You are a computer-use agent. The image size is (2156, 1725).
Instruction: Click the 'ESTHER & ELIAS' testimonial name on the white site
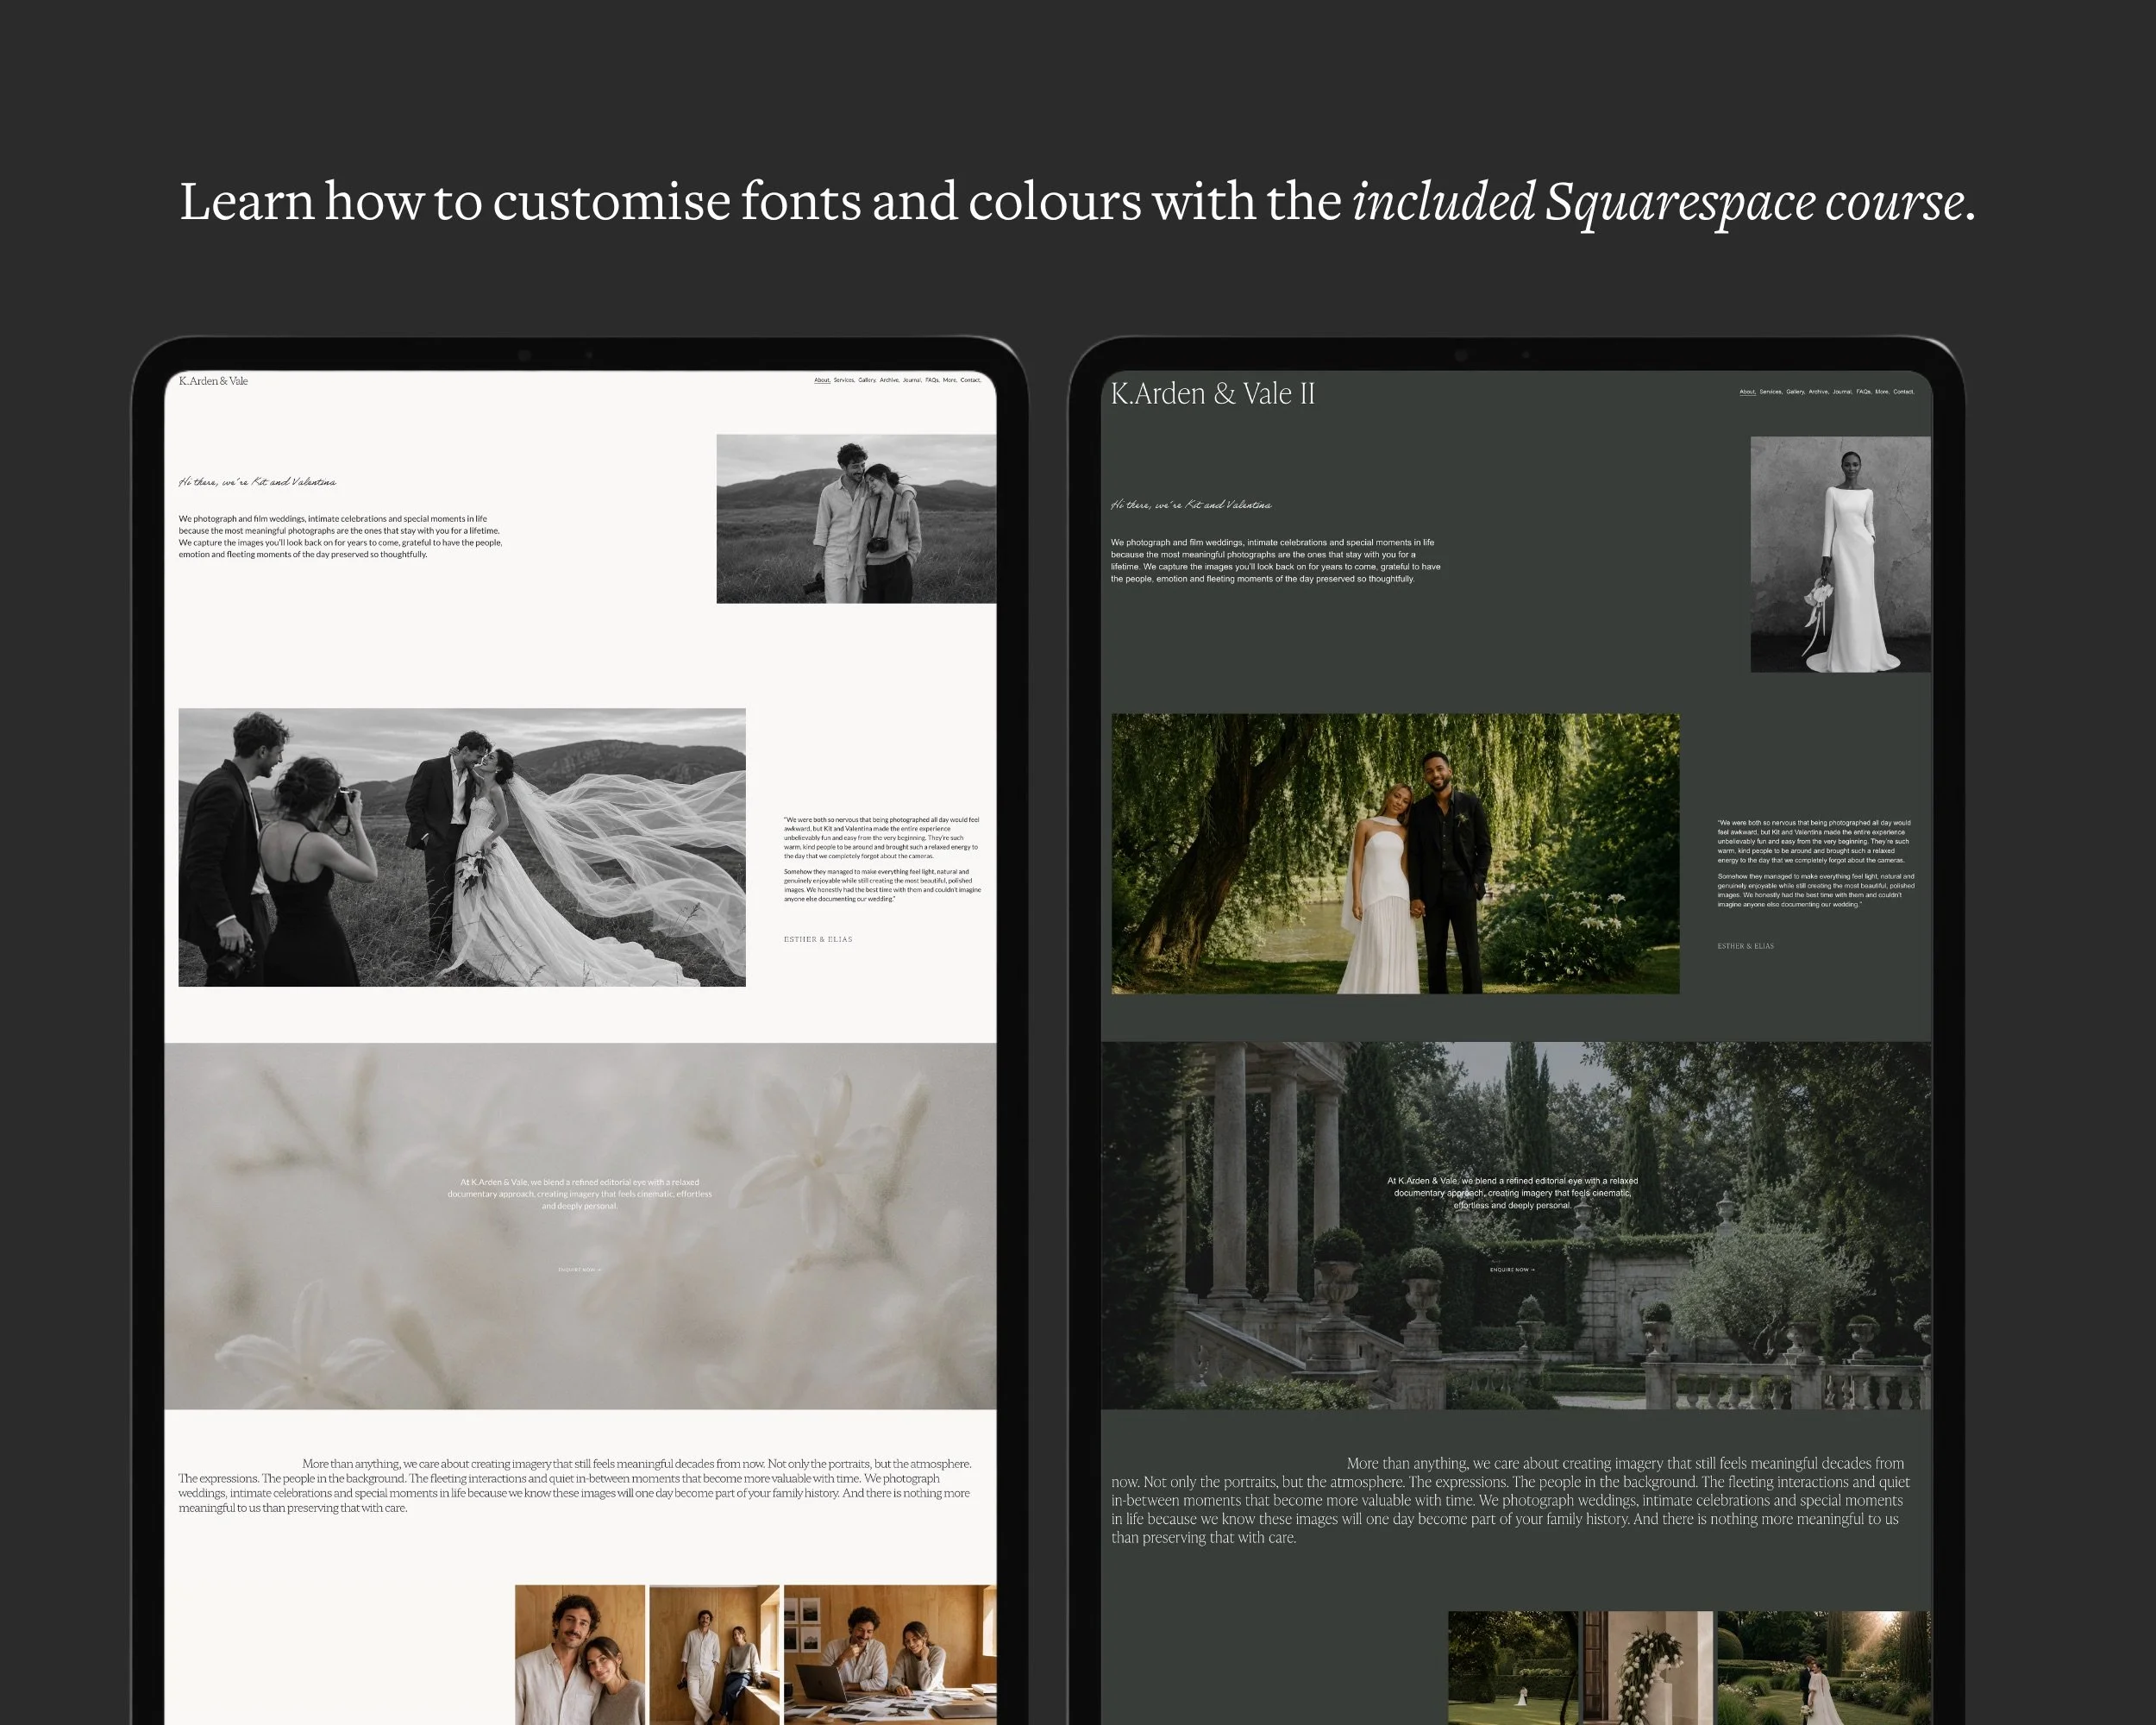coord(818,939)
